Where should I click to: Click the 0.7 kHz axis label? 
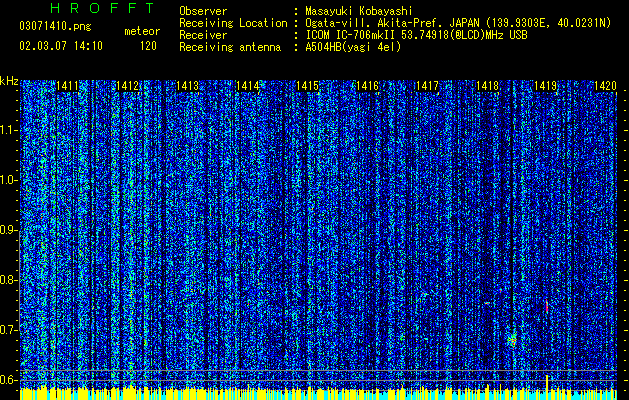(x=8, y=330)
